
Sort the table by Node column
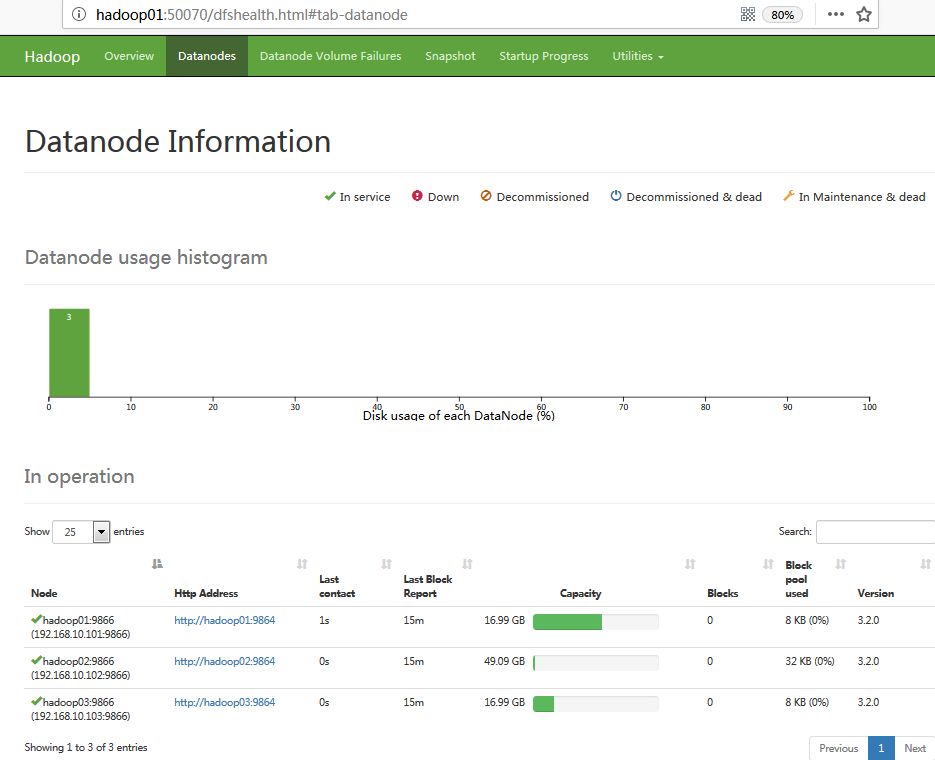coord(157,565)
